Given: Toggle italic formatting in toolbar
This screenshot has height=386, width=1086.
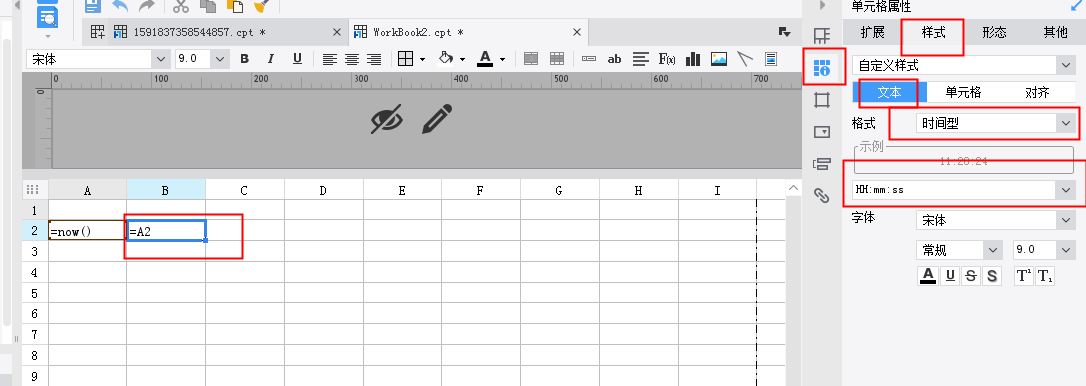Looking at the screenshot, I should click(271, 59).
